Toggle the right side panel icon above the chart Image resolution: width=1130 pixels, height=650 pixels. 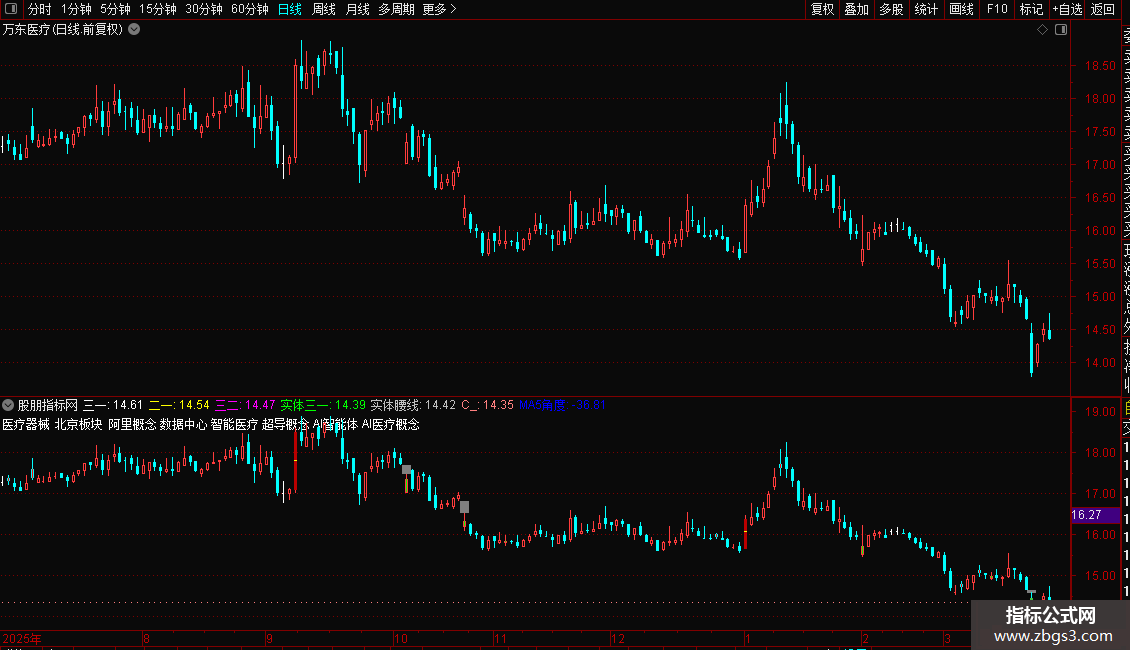(x=1061, y=30)
